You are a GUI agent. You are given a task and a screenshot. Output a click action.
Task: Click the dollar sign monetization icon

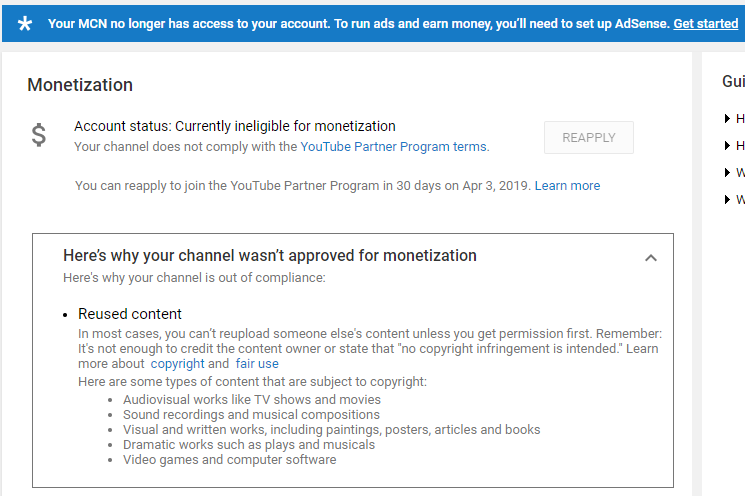coord(38,135)
